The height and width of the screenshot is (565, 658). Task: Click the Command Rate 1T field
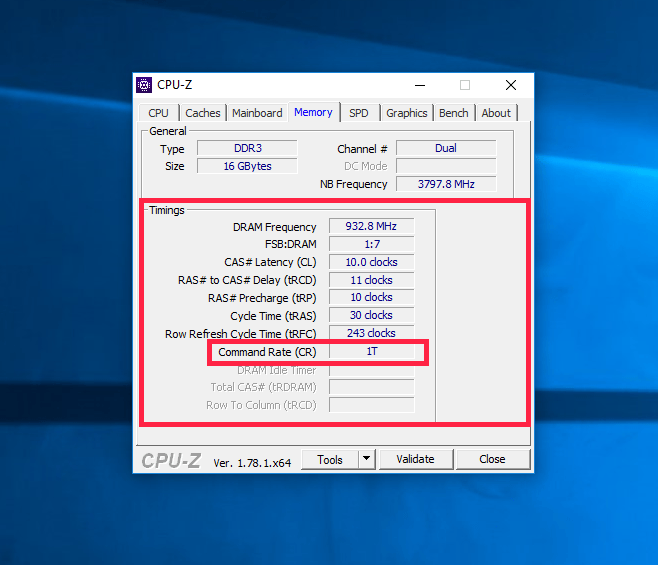(372, 351)
